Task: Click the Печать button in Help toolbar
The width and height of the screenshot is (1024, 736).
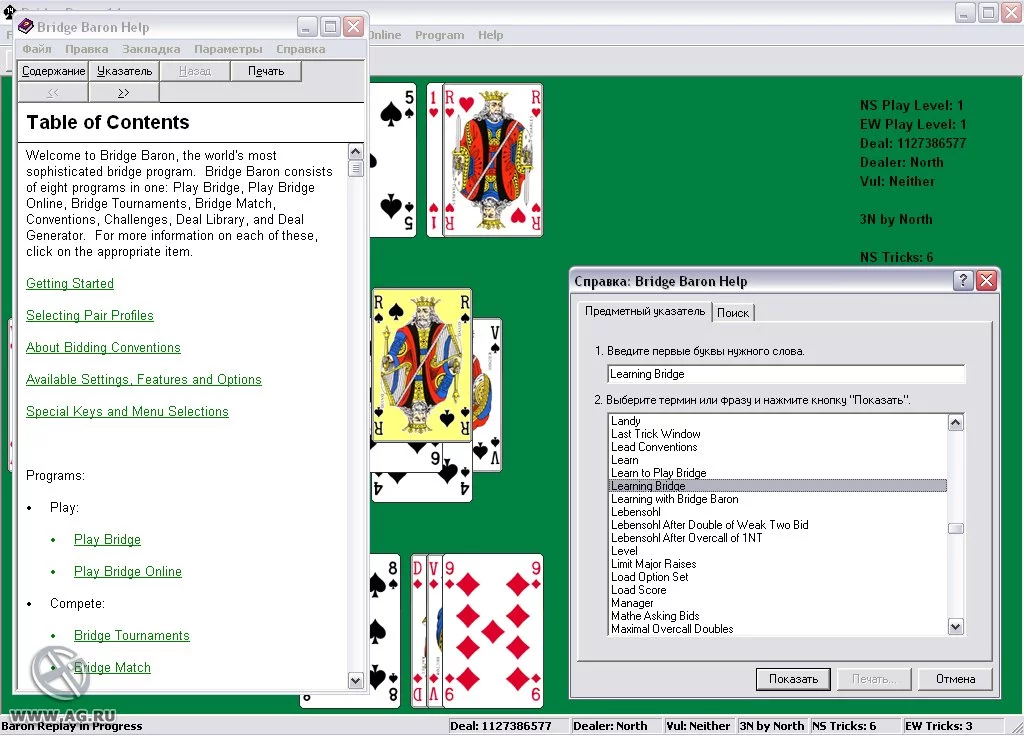Action: (x=266, y=71)
